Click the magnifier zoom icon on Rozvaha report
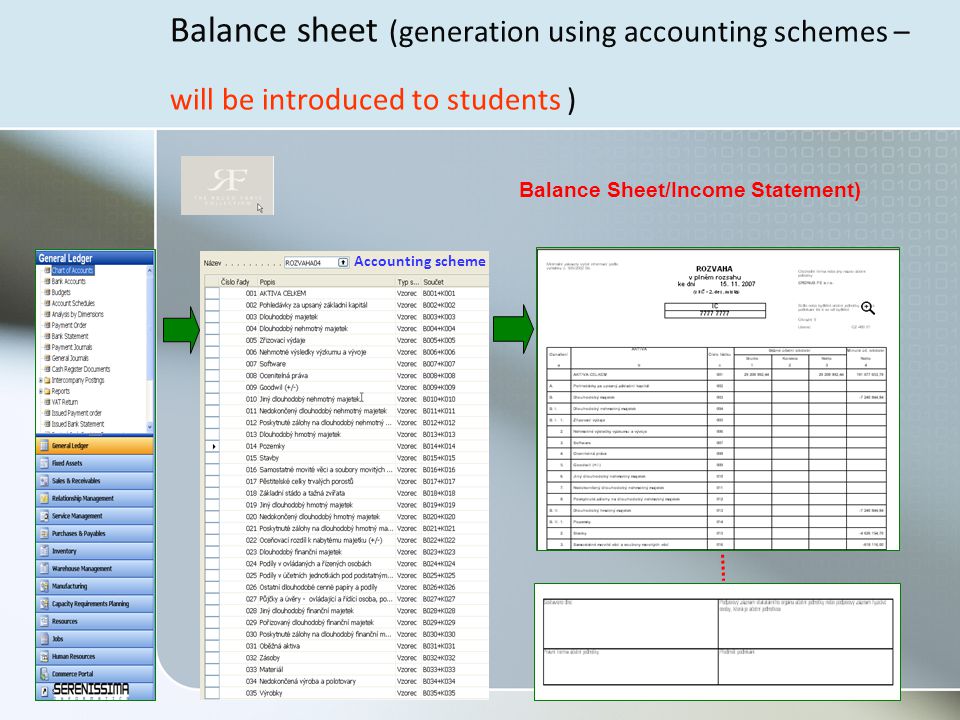Image resolution: width=960 pixels, height=720 pixels. [868, 308]
